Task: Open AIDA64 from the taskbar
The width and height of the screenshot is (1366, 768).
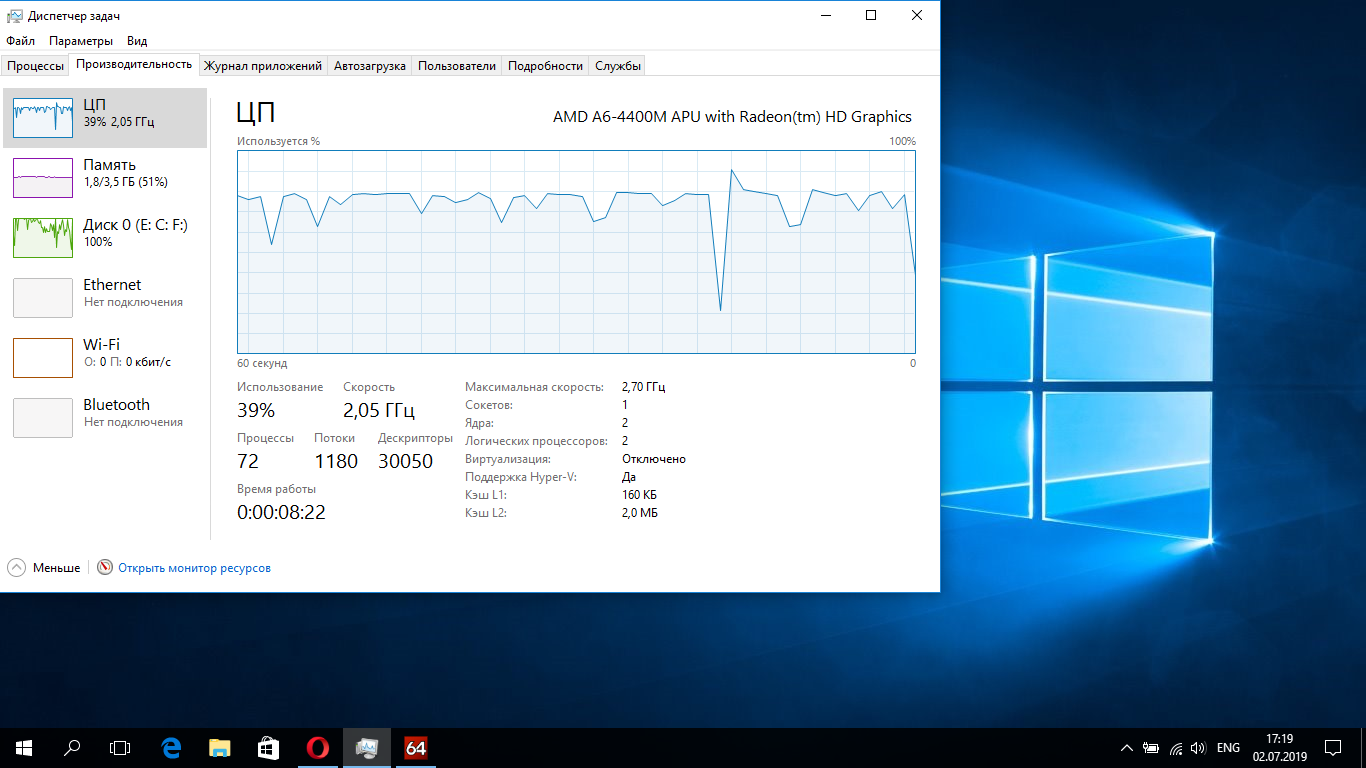Action: point(416,747)
